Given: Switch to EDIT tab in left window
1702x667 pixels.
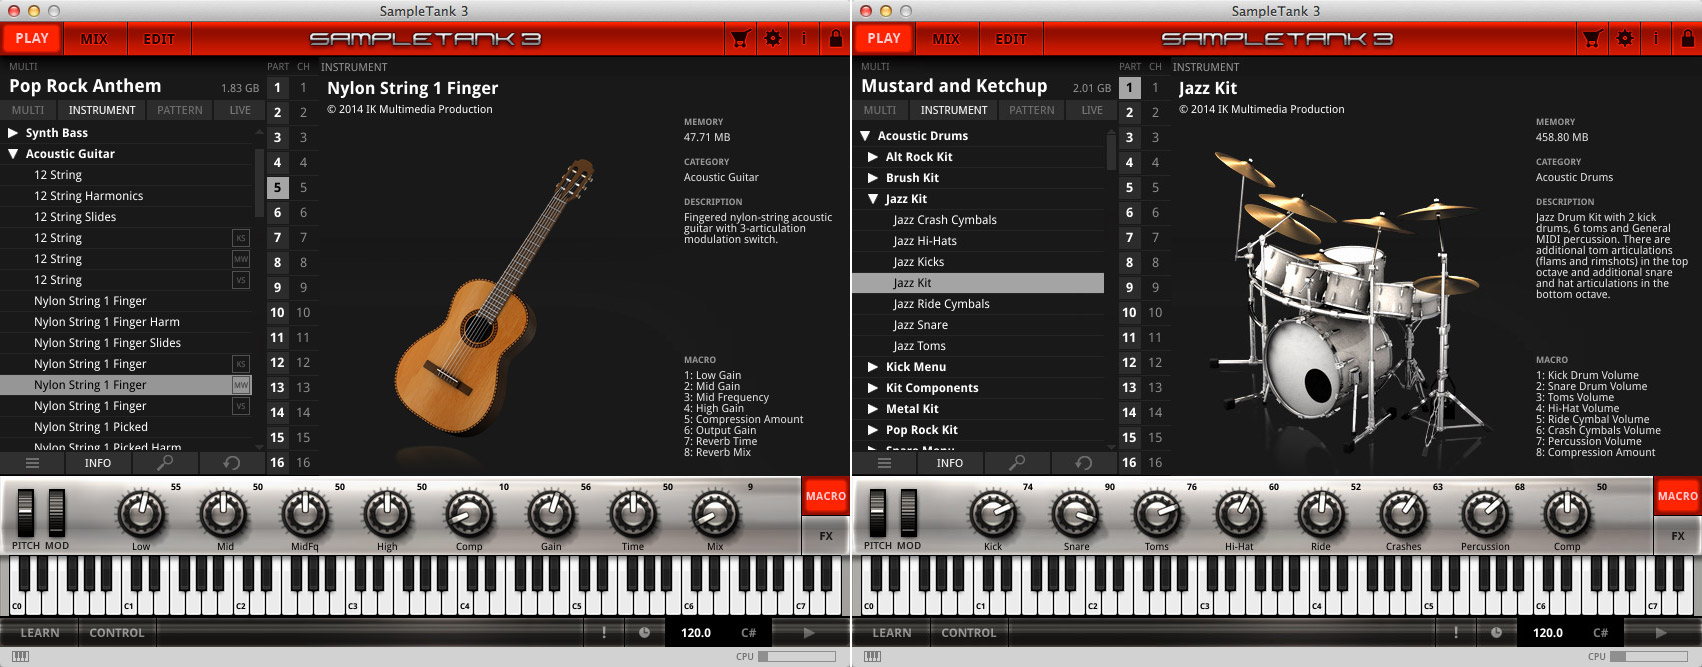Looking at the screenshot, I should 159,39.
